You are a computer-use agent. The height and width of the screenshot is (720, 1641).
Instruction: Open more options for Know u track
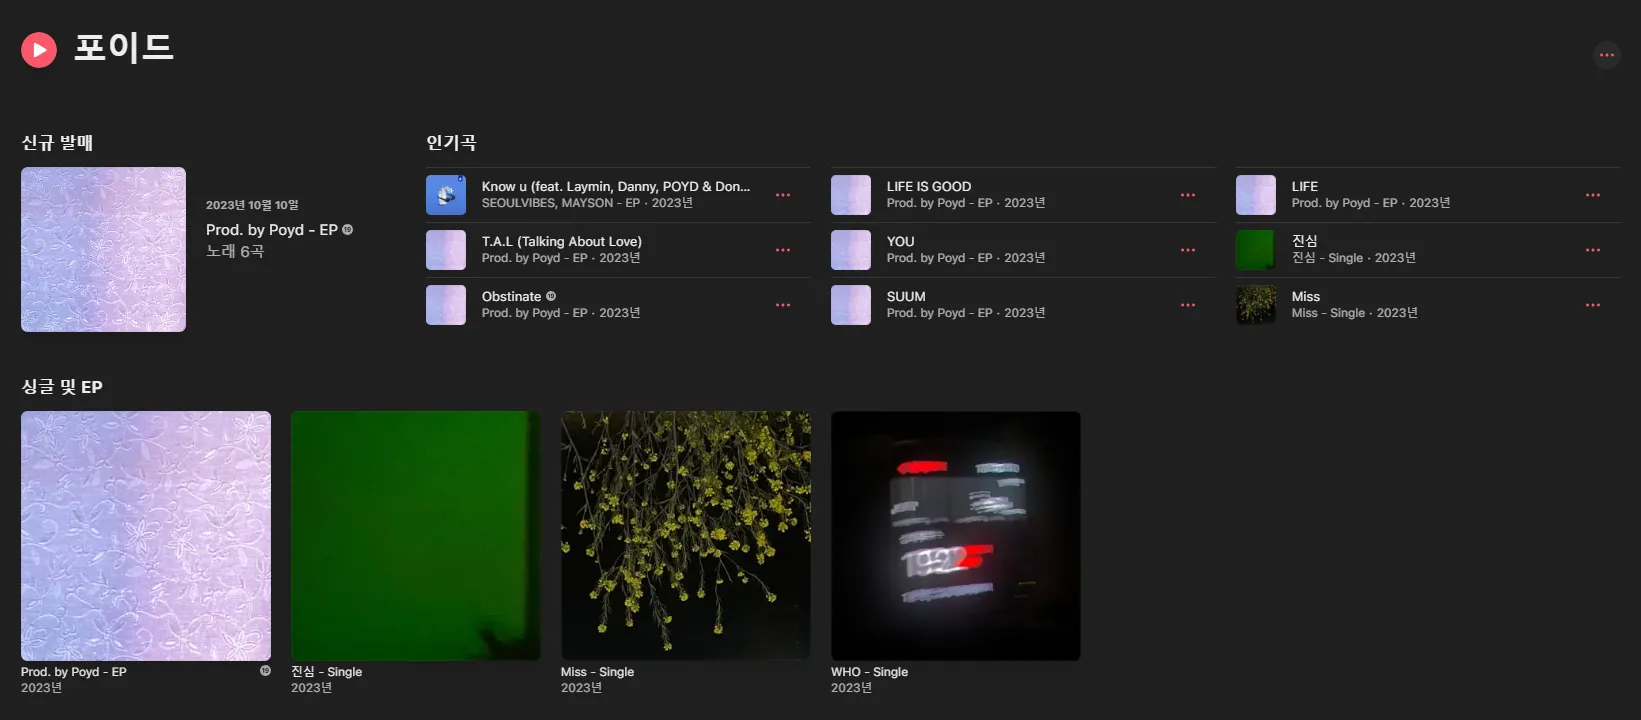click(783, 195)
